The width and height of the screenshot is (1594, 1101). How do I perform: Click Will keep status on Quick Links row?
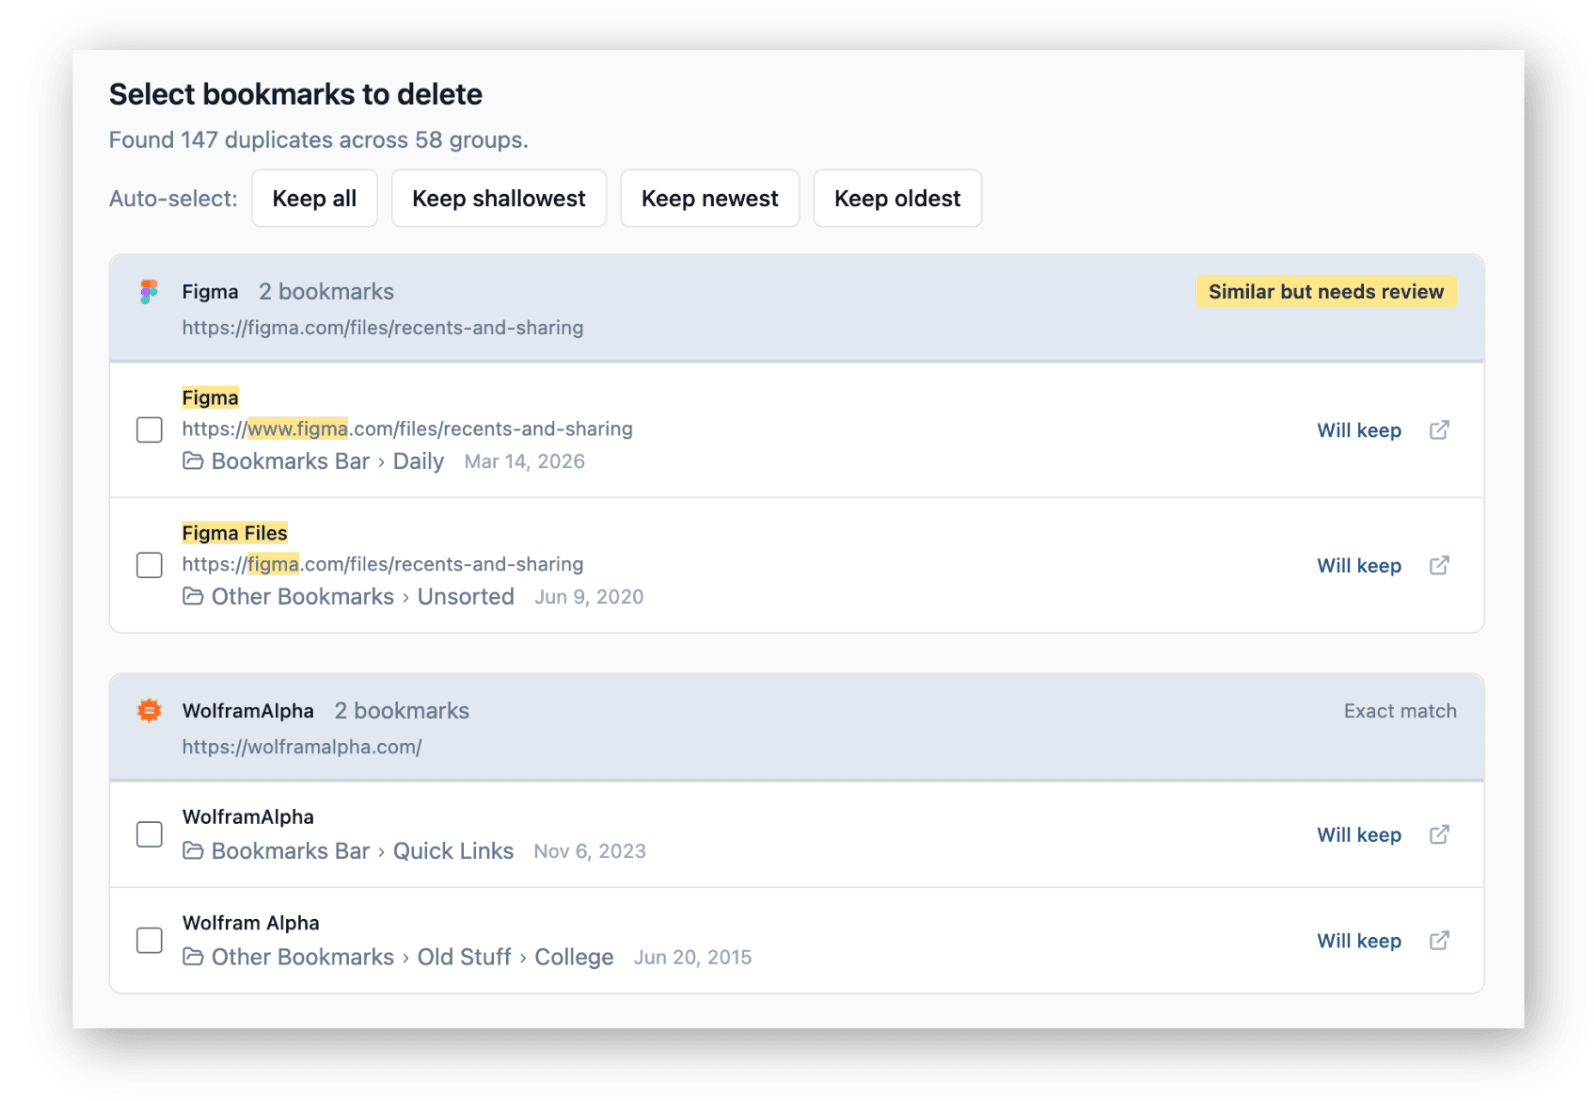[x=1359, y=834]
